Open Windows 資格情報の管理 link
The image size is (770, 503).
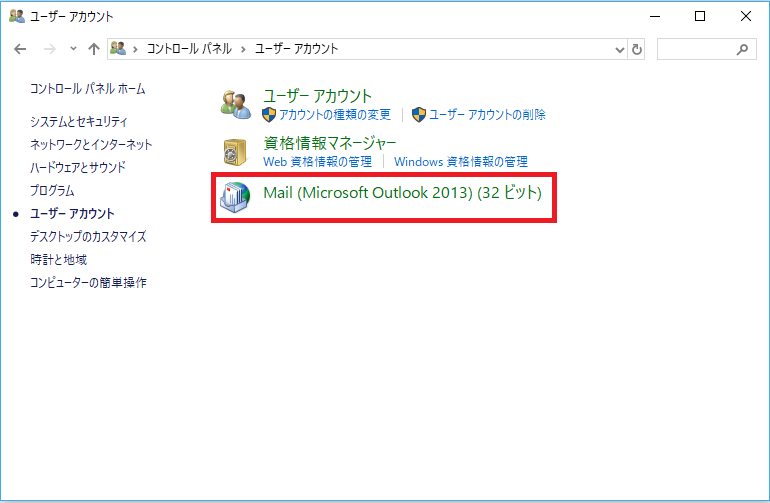[461, 162]
